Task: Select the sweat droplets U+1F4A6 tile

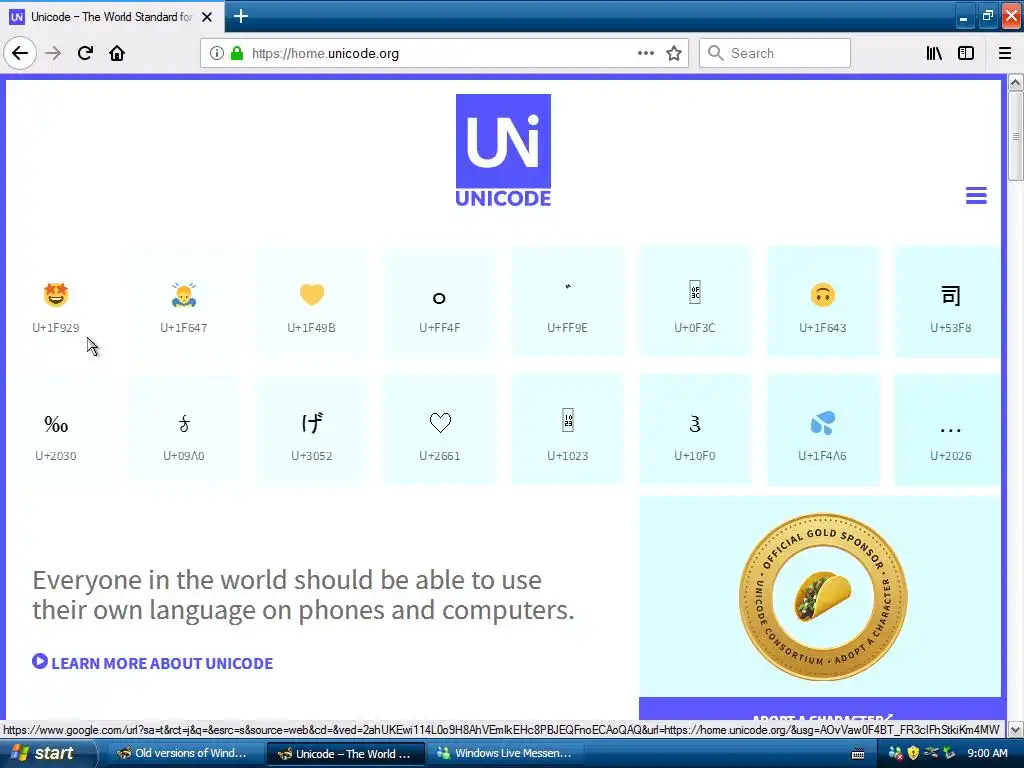Action: click(x=823, y=430)
